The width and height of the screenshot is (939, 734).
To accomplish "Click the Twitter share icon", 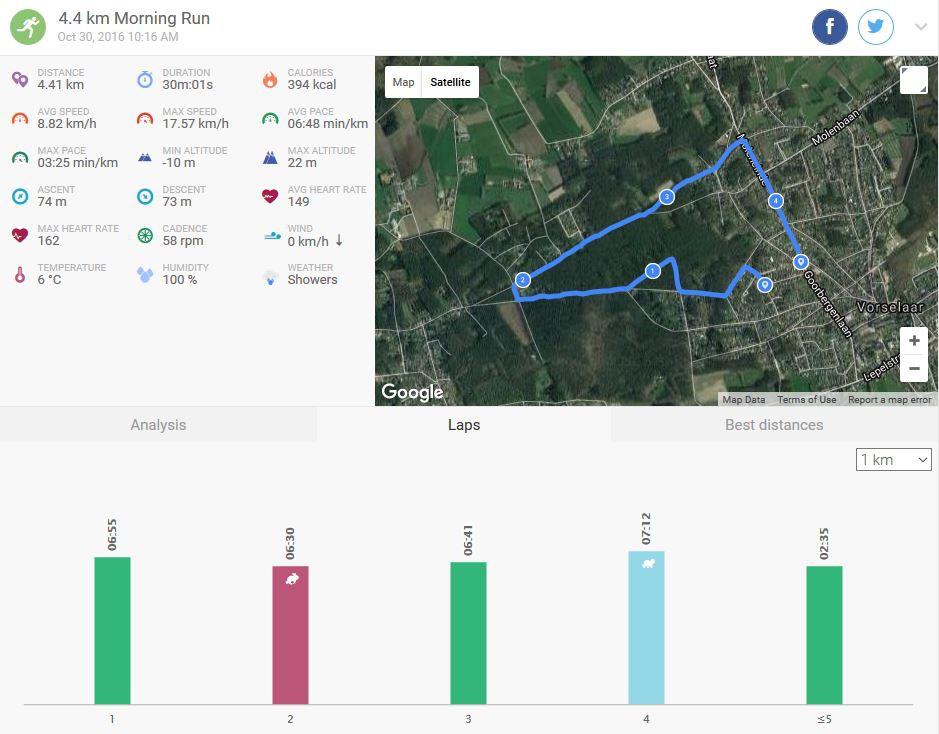I will [x=876, y=27].
